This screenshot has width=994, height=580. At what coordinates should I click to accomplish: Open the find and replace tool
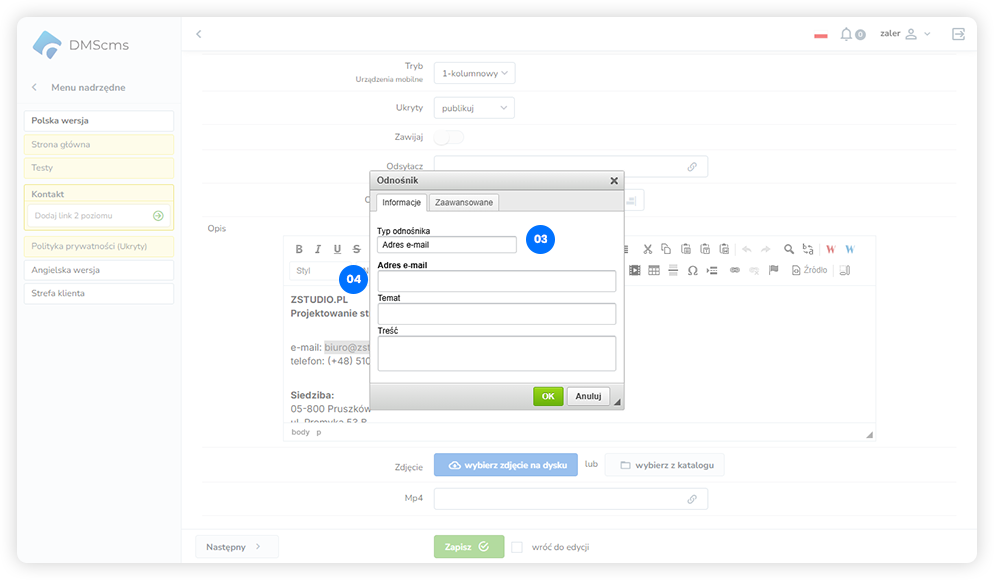pyautogui.click(x=808, y=249)
